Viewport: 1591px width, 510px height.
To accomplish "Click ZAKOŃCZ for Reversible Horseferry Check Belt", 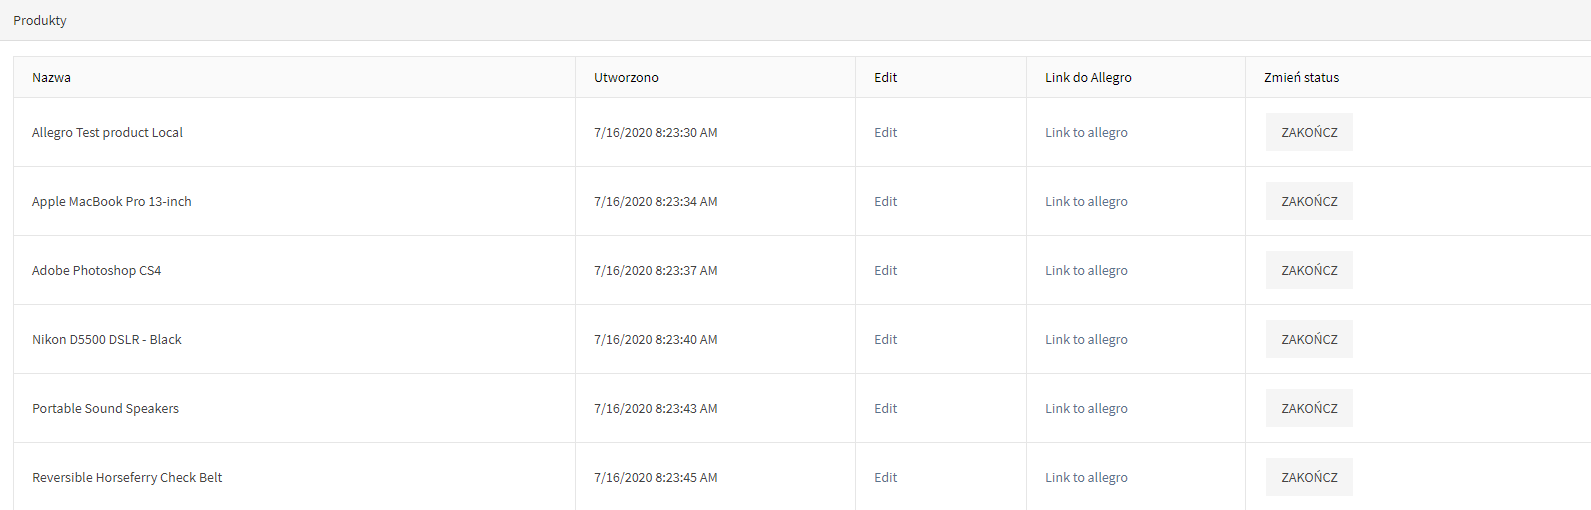I will click(1309, 477).
